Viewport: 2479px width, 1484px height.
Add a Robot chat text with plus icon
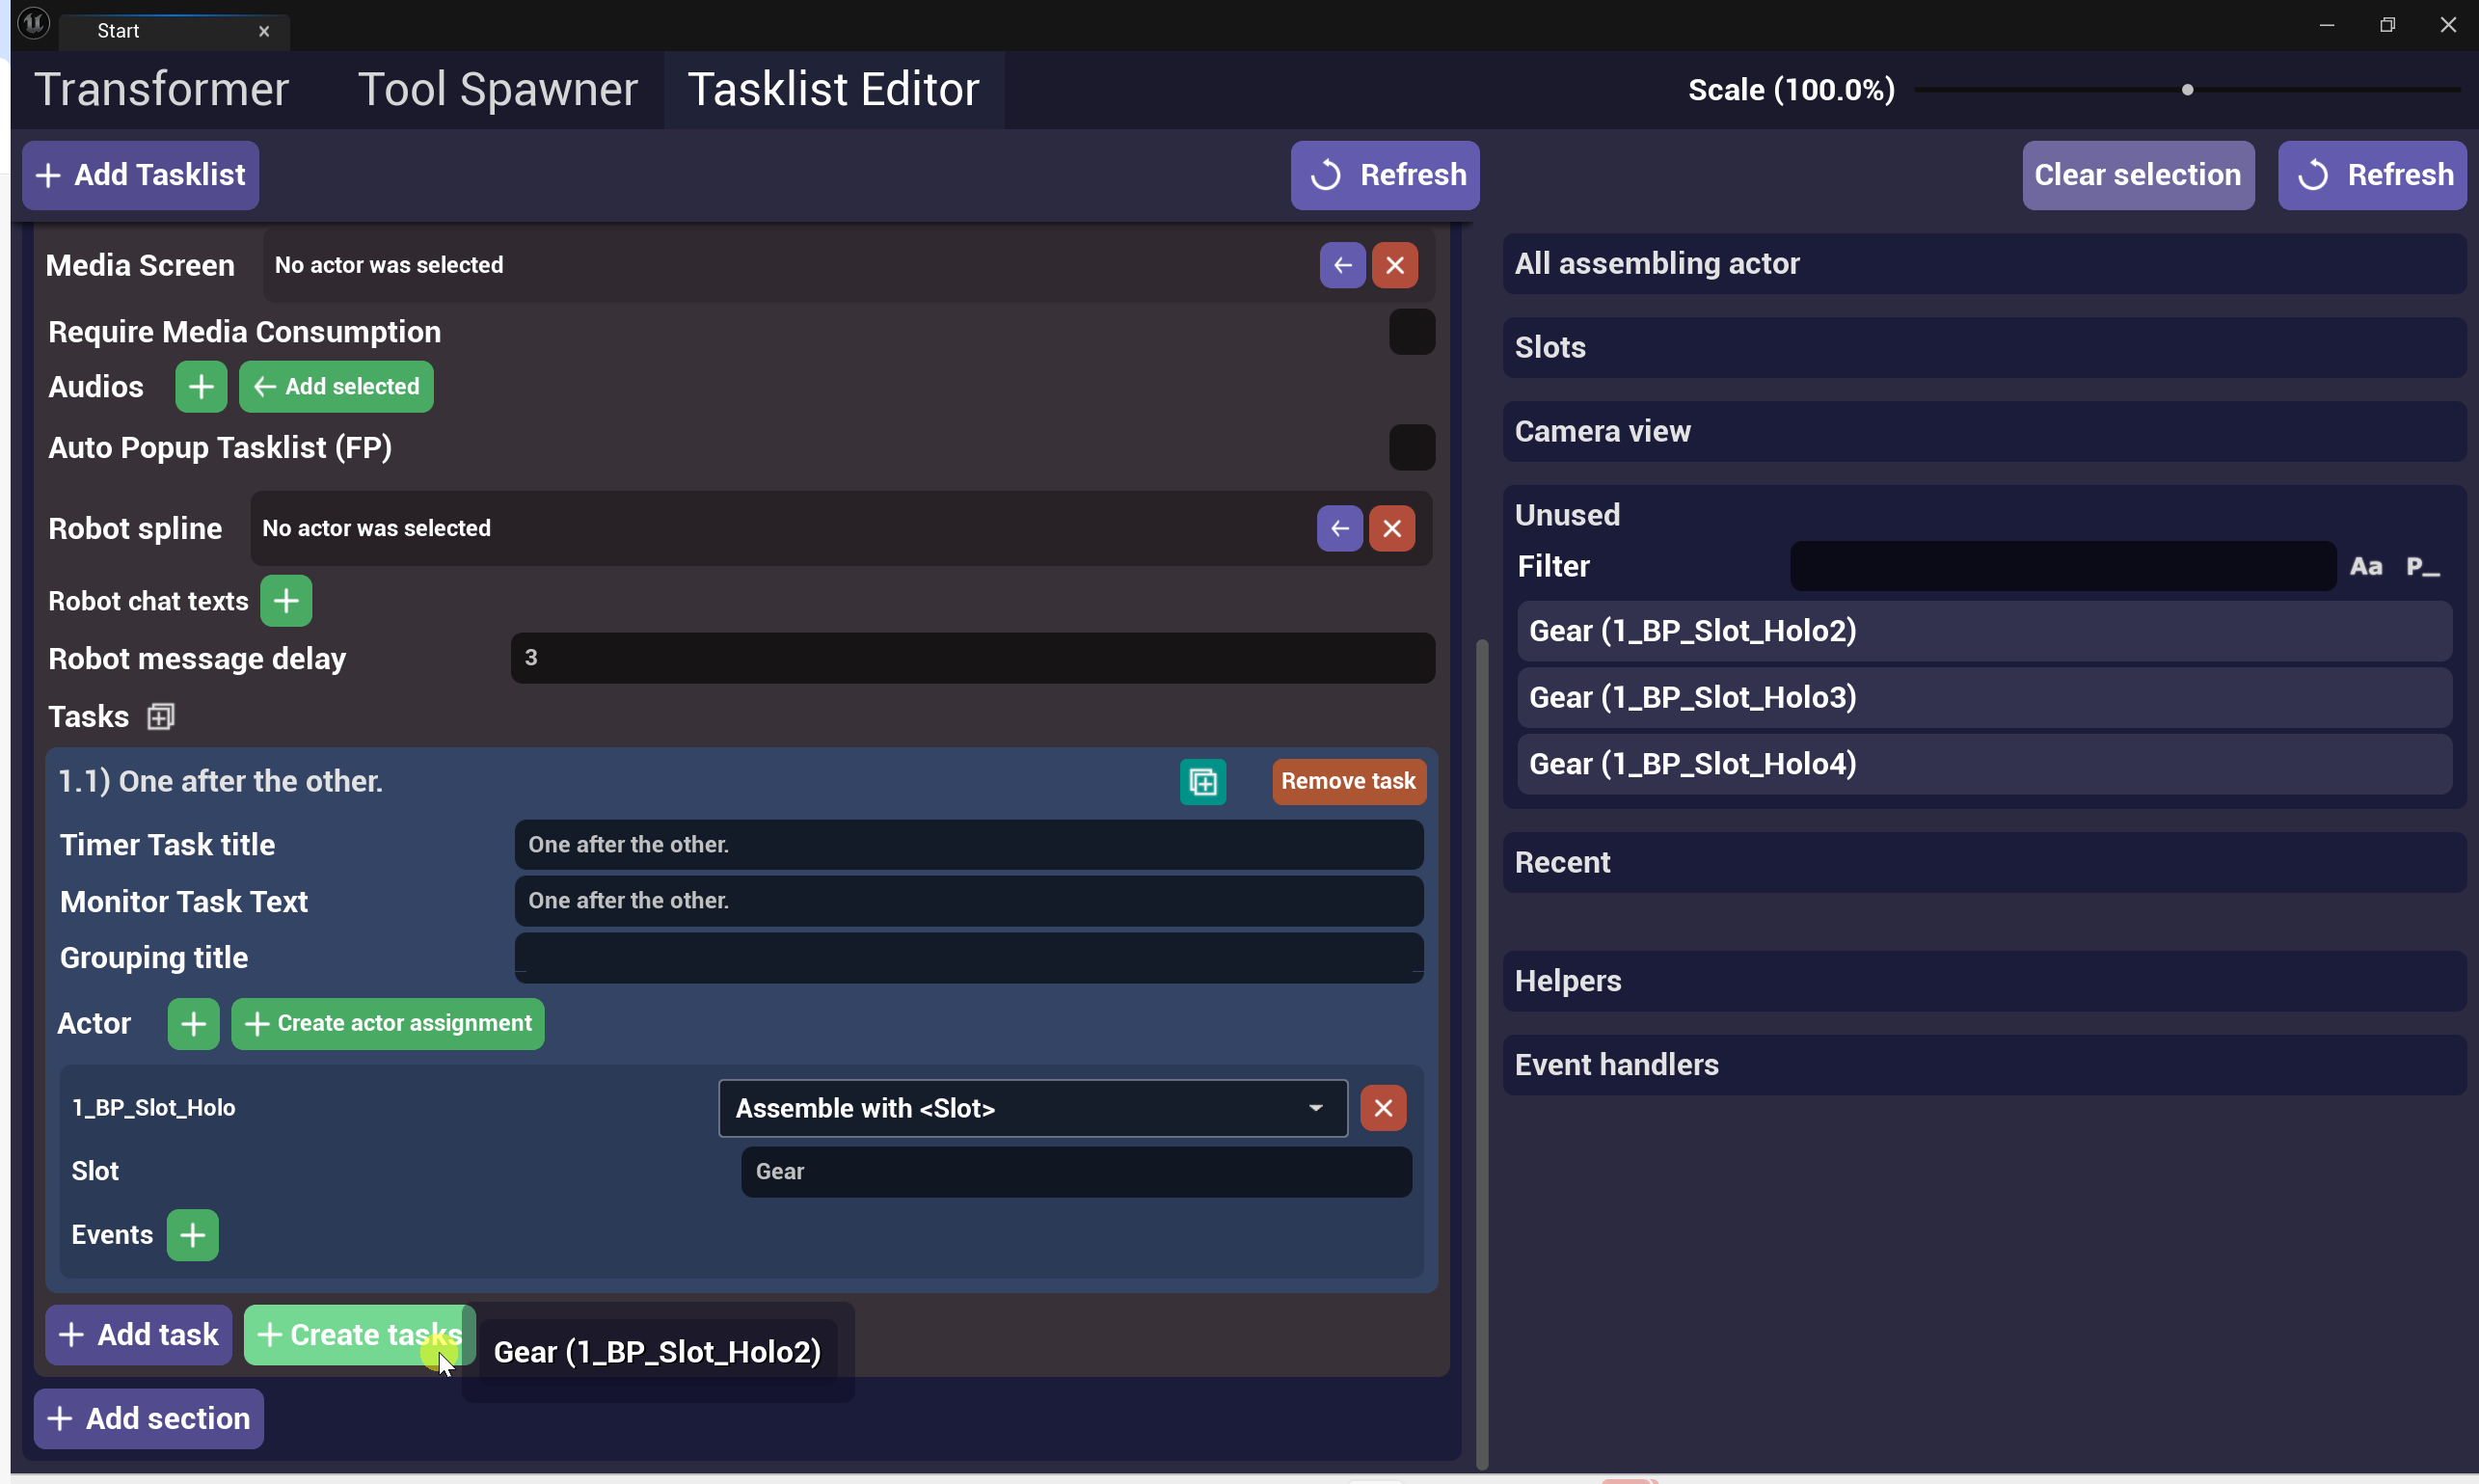[x=286, y=601]
